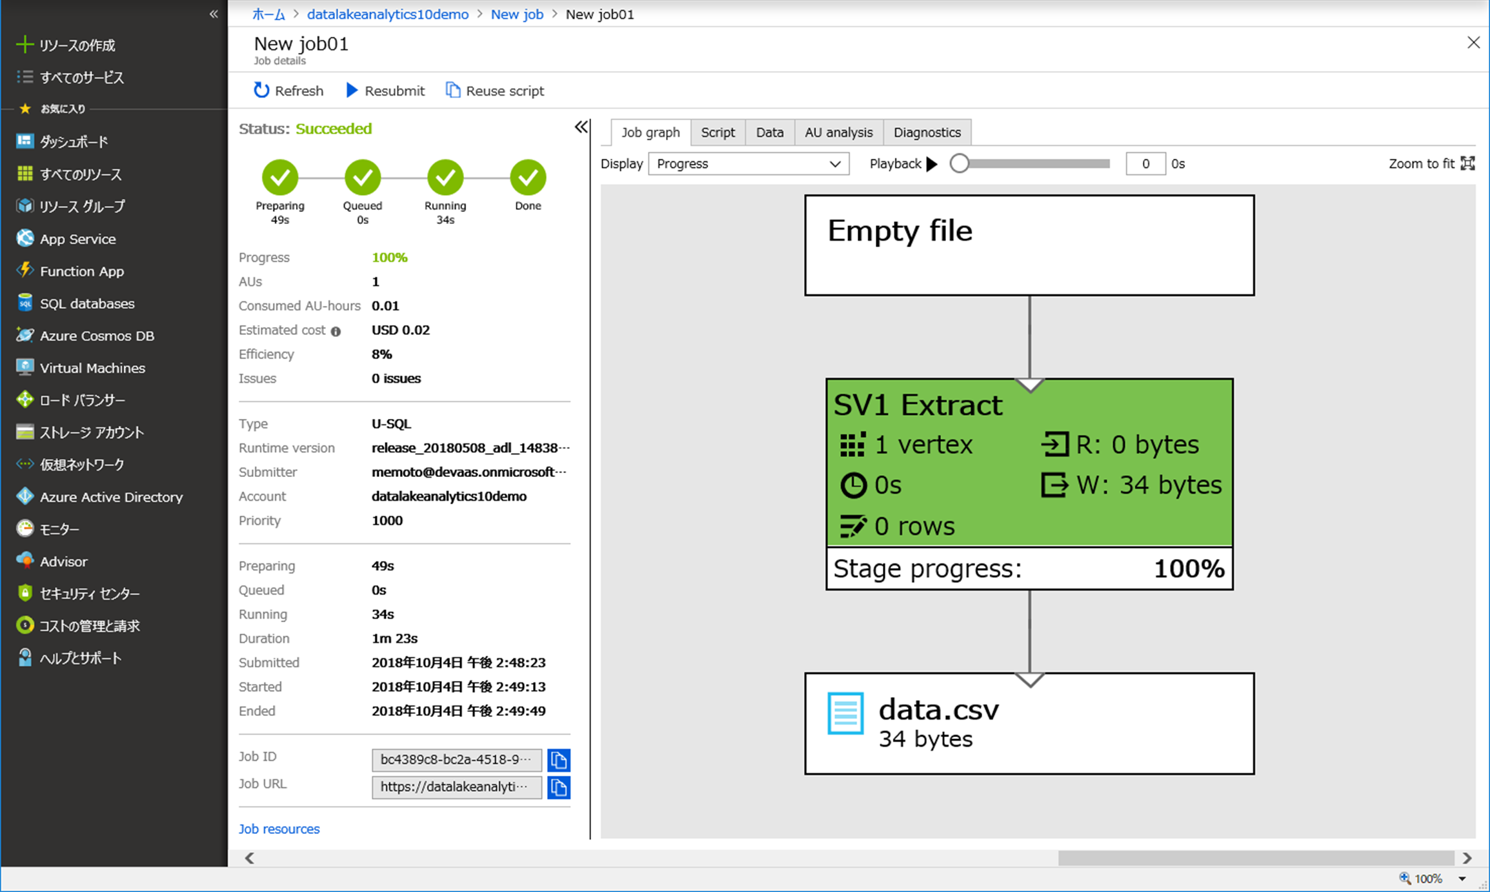Click the 0 issues value
The height and width of the screenshot is (892, 1490).
point(396,378)
